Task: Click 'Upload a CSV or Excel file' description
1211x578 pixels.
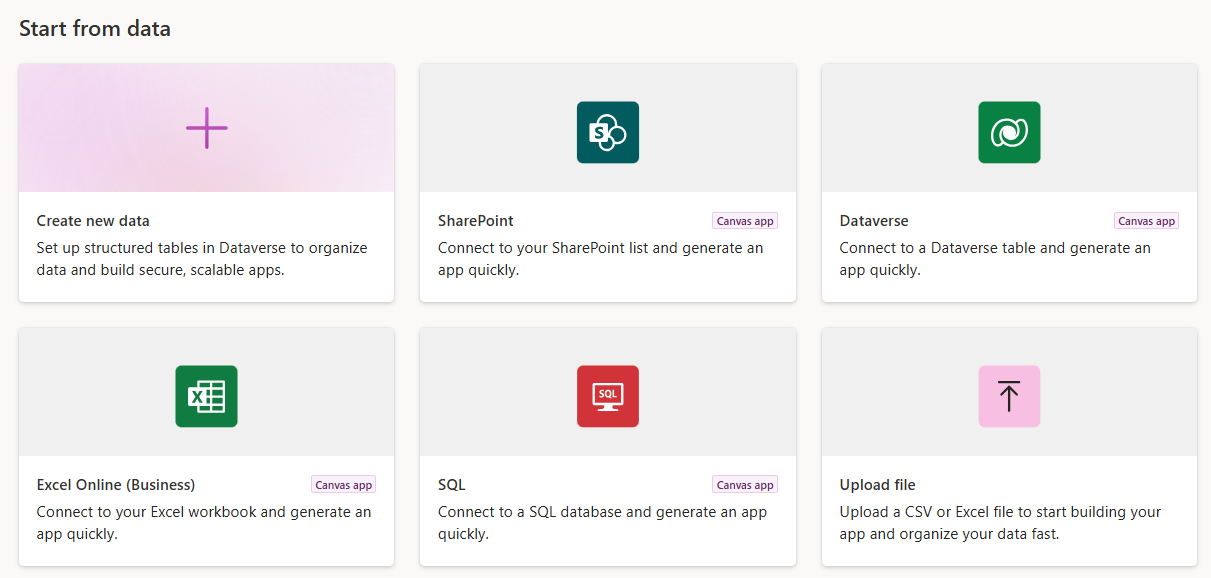Action: click(x=1000, y=523)
